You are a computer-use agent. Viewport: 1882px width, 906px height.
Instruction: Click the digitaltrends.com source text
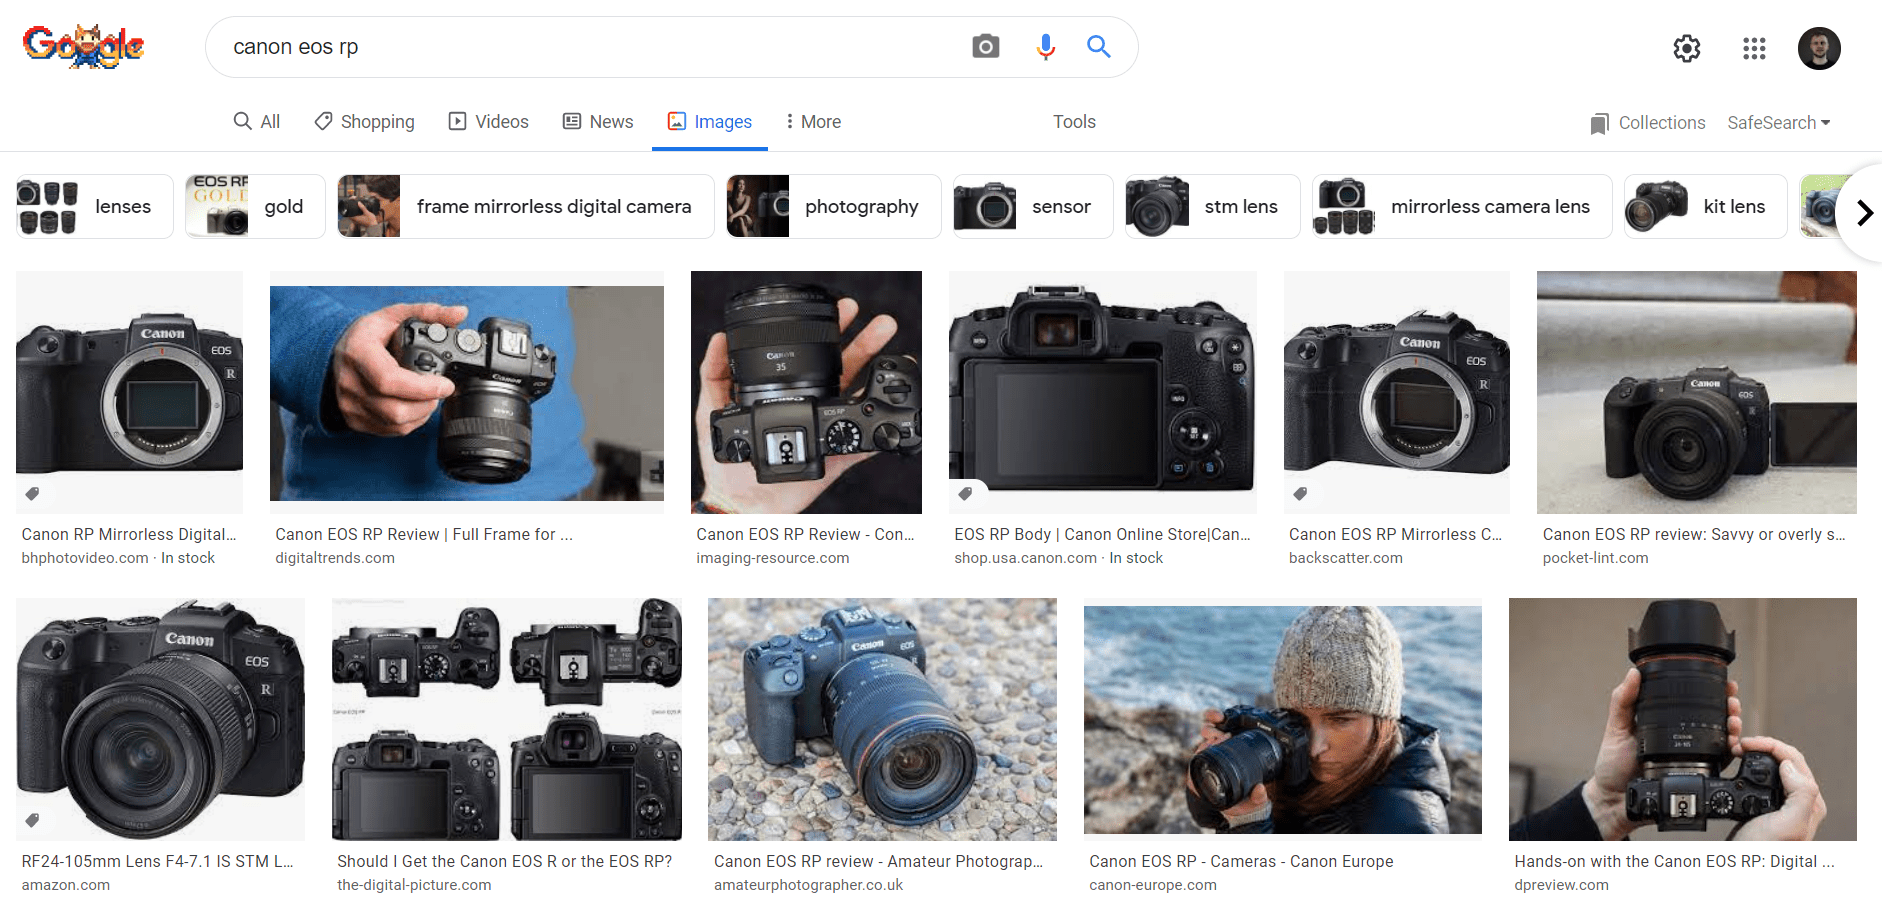pos(335,558)
